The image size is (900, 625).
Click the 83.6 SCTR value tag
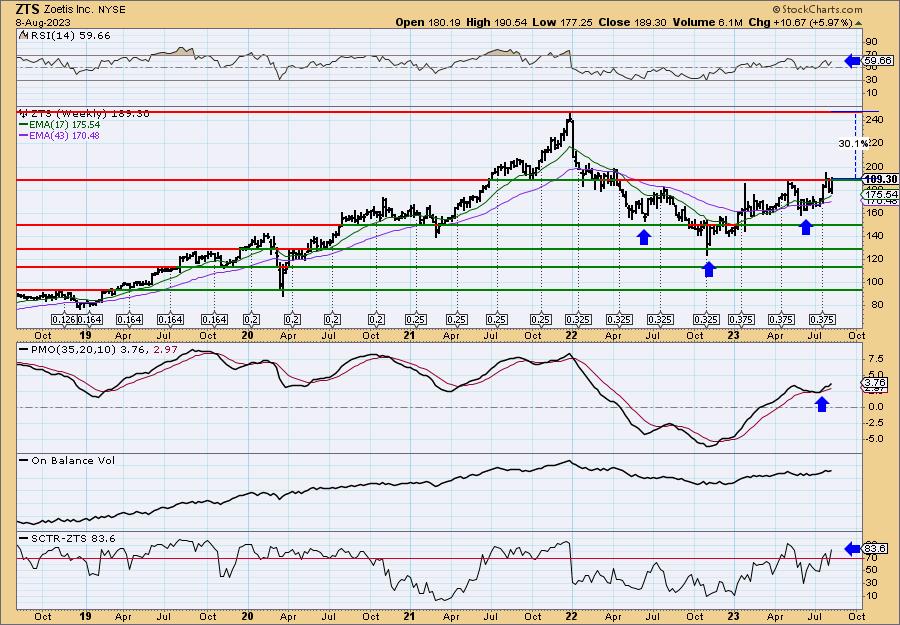click(877, 549)
